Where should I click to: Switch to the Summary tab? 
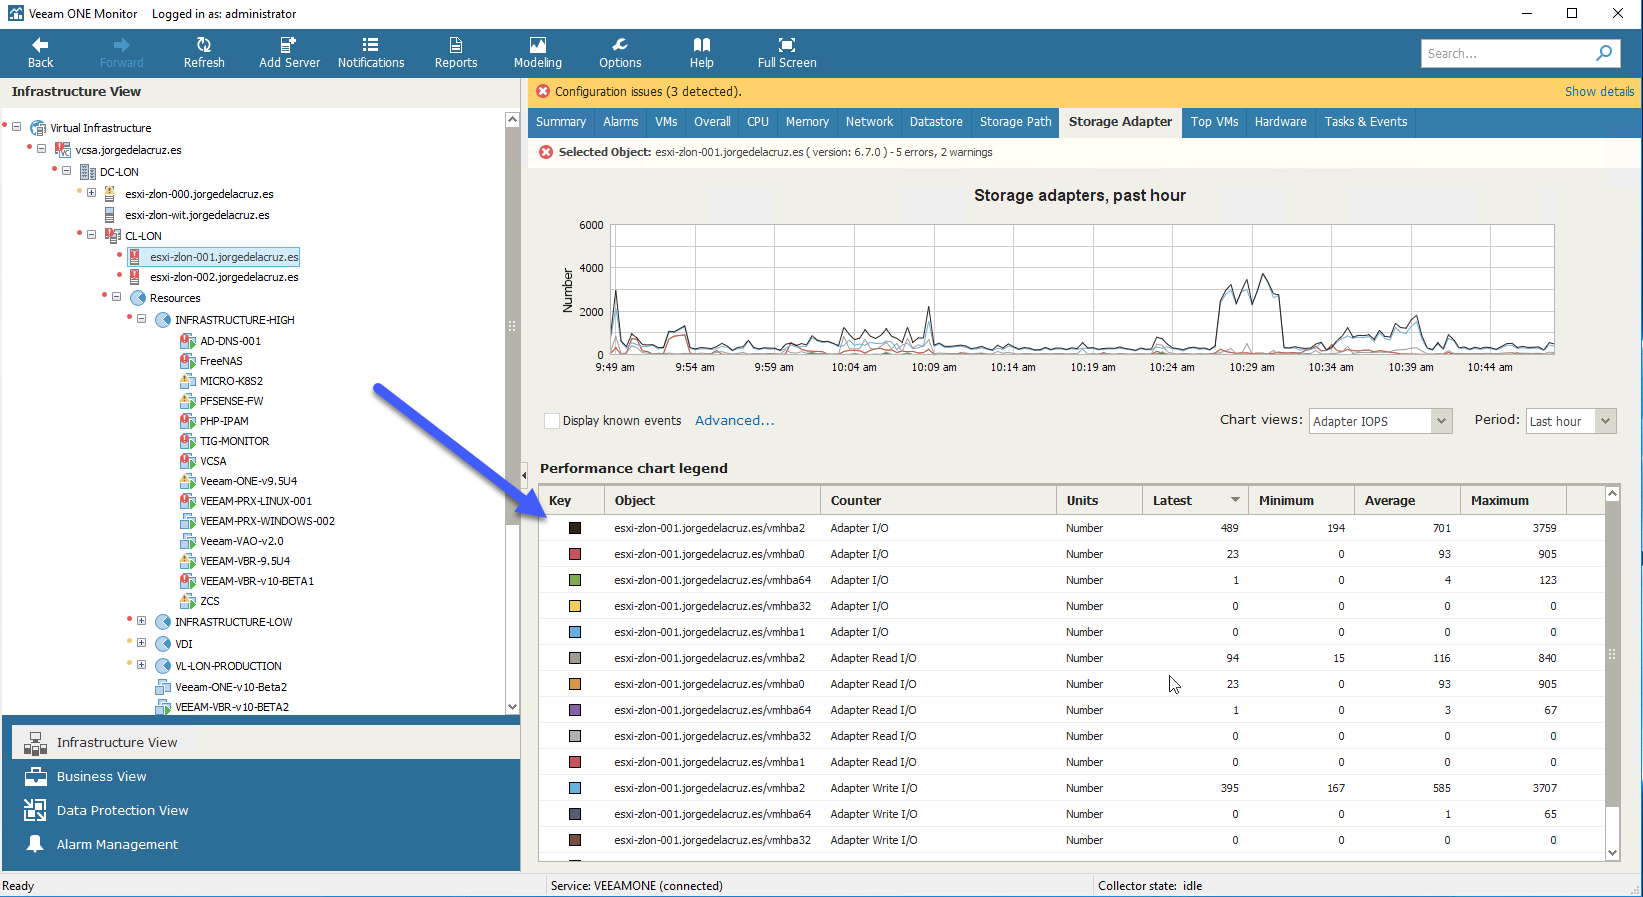[x=561, y=122]
